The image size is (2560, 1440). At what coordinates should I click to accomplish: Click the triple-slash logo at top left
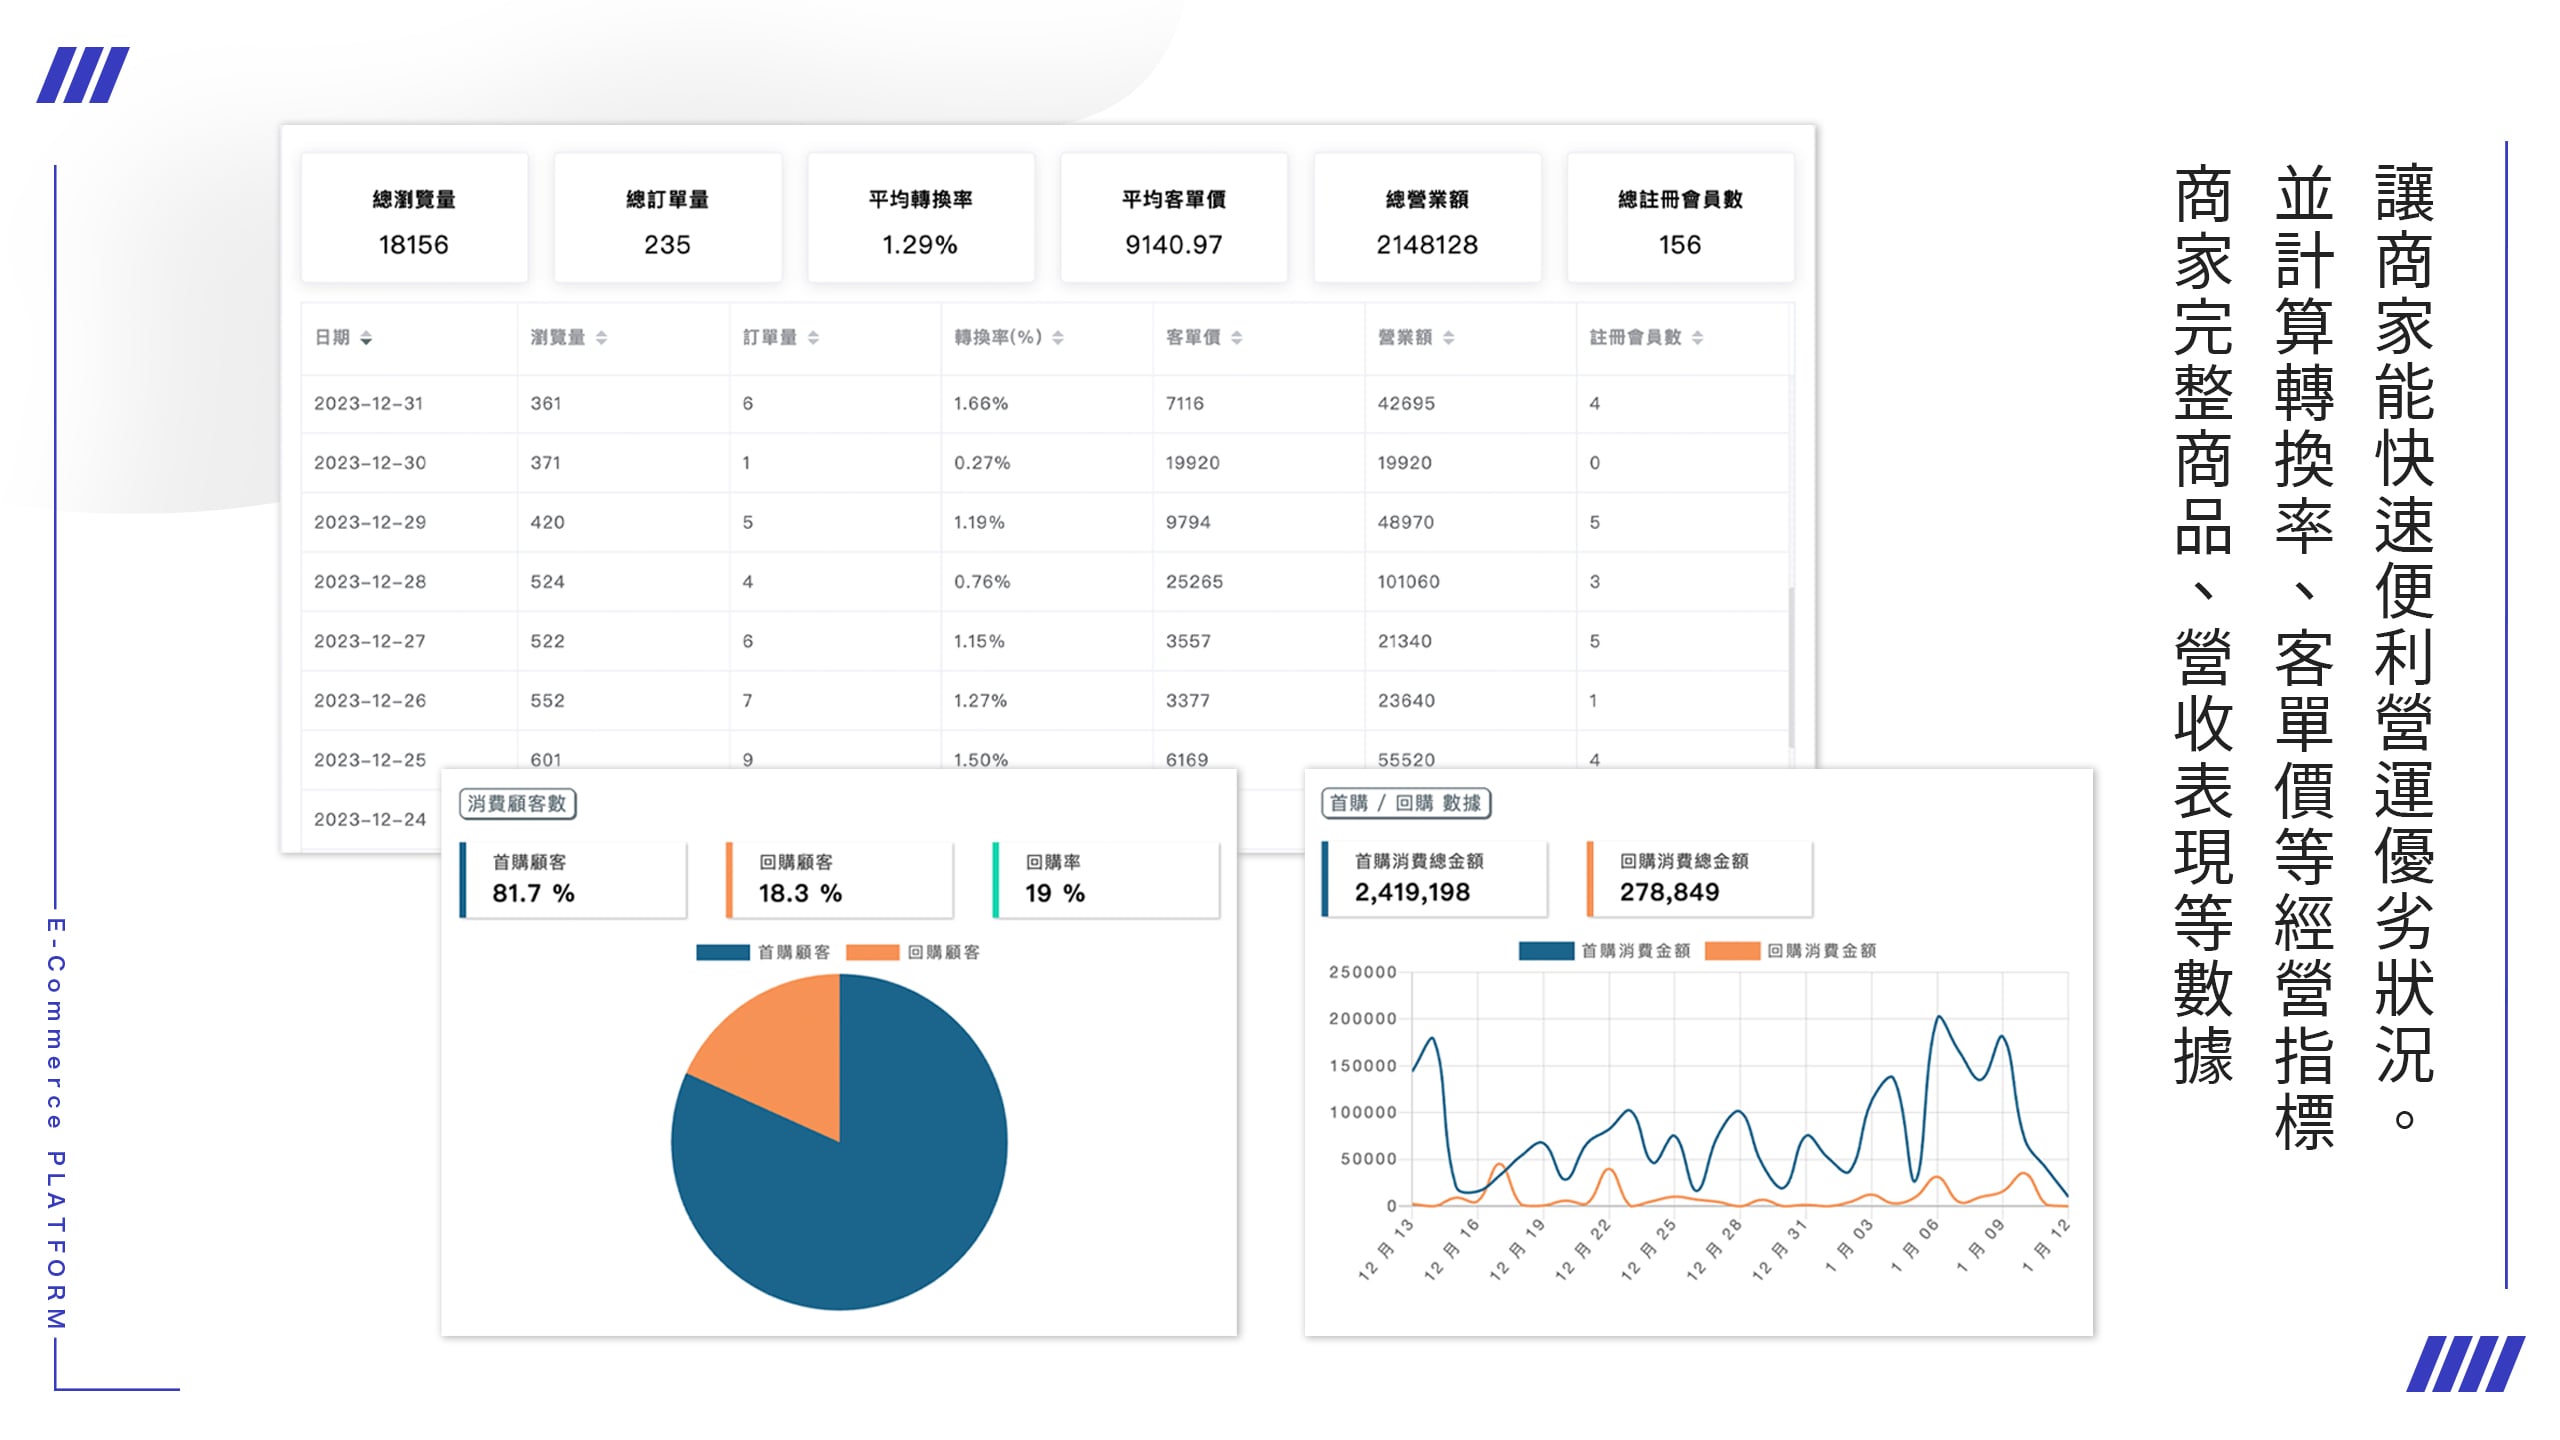[83, 75]
